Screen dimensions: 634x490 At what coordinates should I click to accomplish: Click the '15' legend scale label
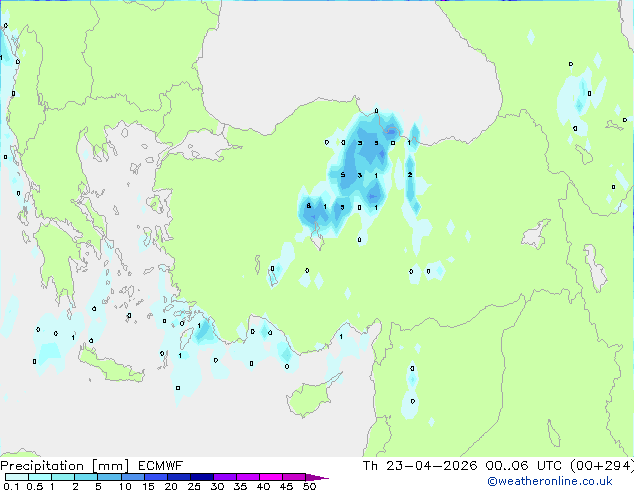[x=148, y=486]
